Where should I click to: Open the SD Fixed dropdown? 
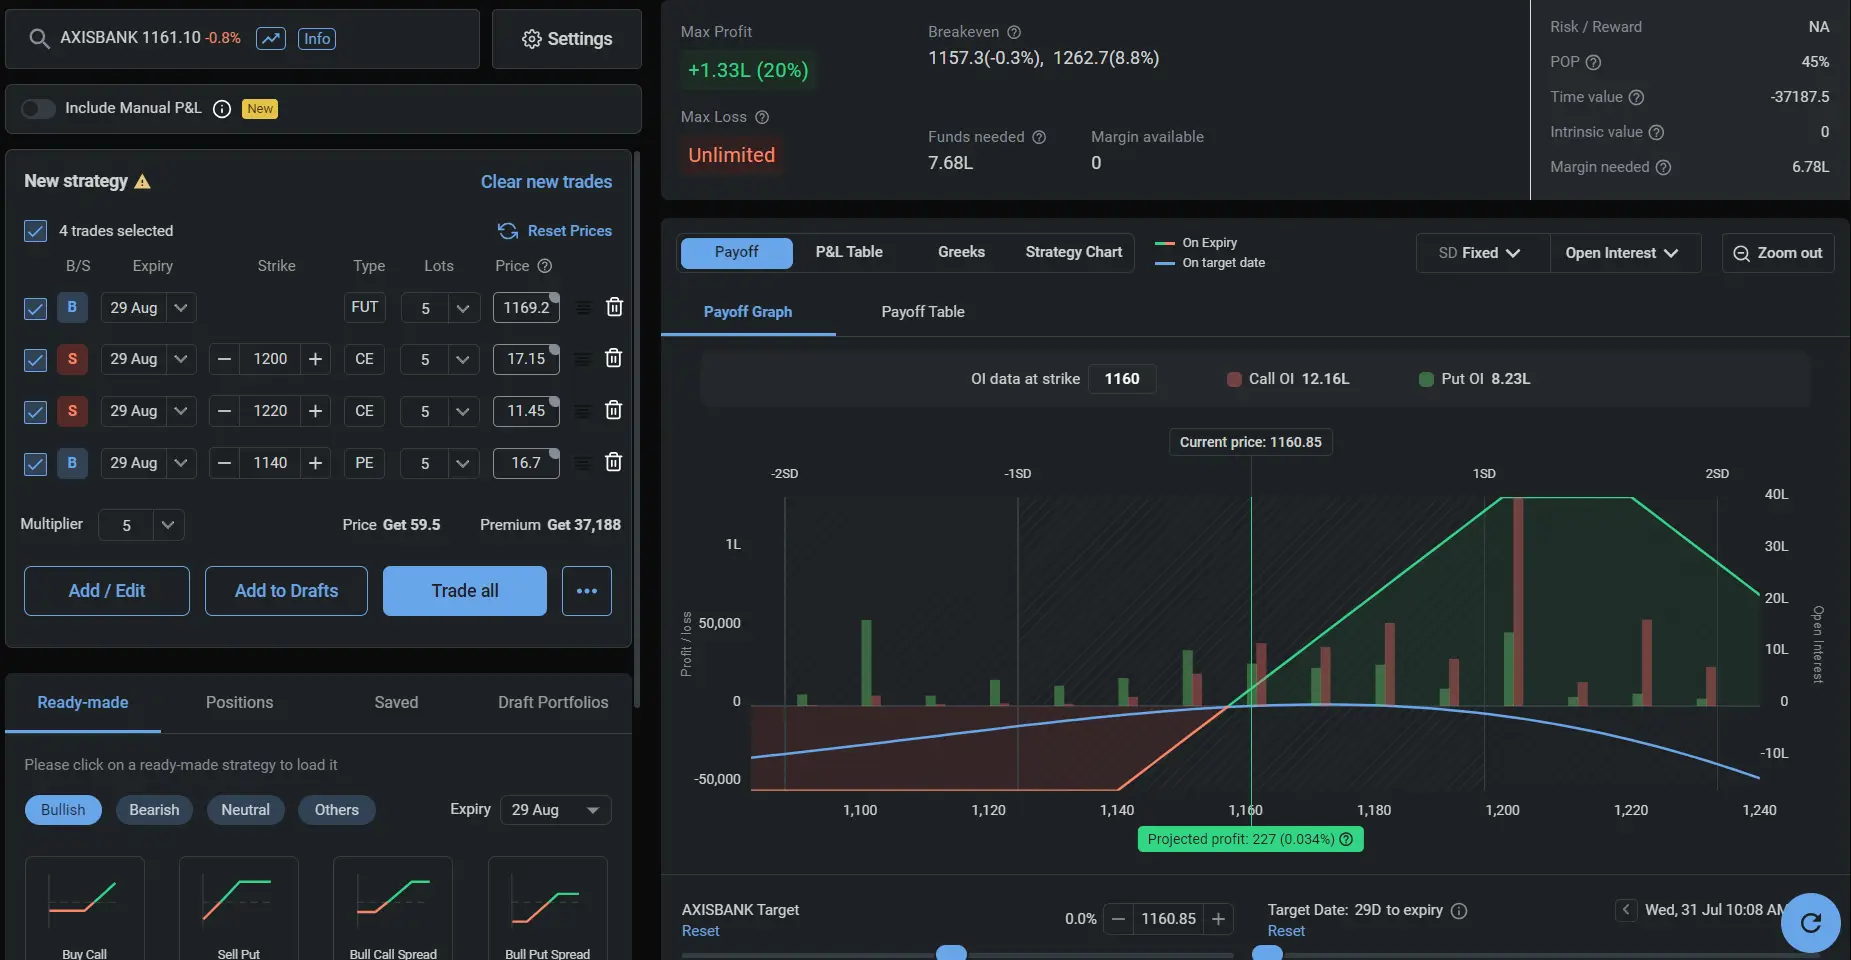1482,253
